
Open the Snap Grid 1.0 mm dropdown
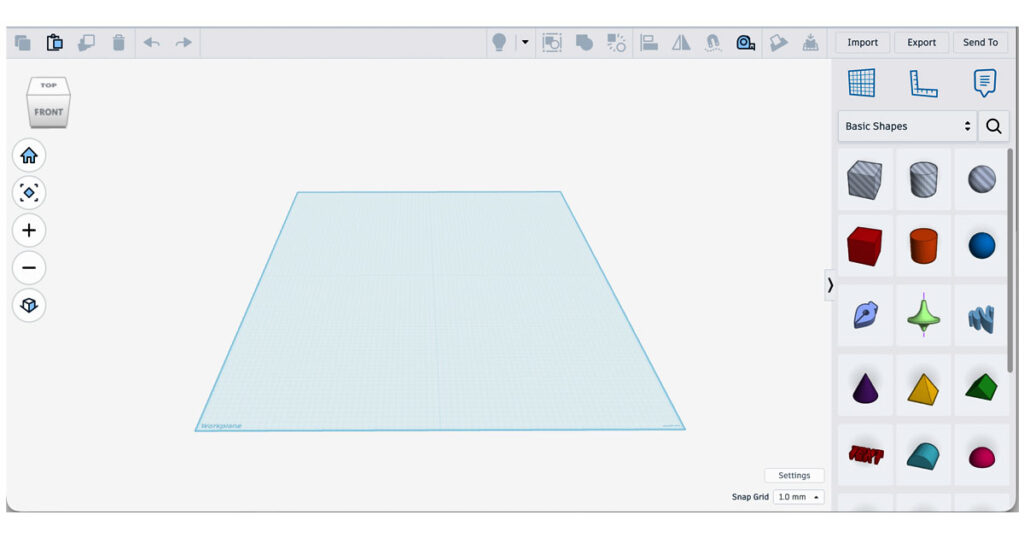[x=798, y=497]
